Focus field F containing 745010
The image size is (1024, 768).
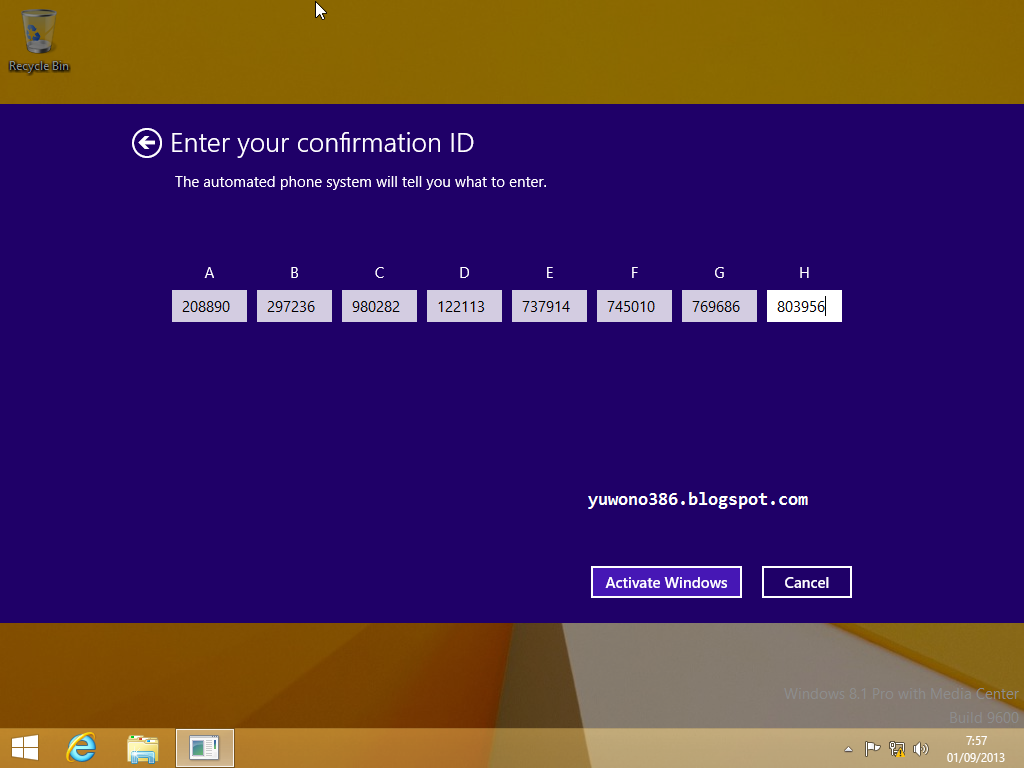(x=634, y=306)
